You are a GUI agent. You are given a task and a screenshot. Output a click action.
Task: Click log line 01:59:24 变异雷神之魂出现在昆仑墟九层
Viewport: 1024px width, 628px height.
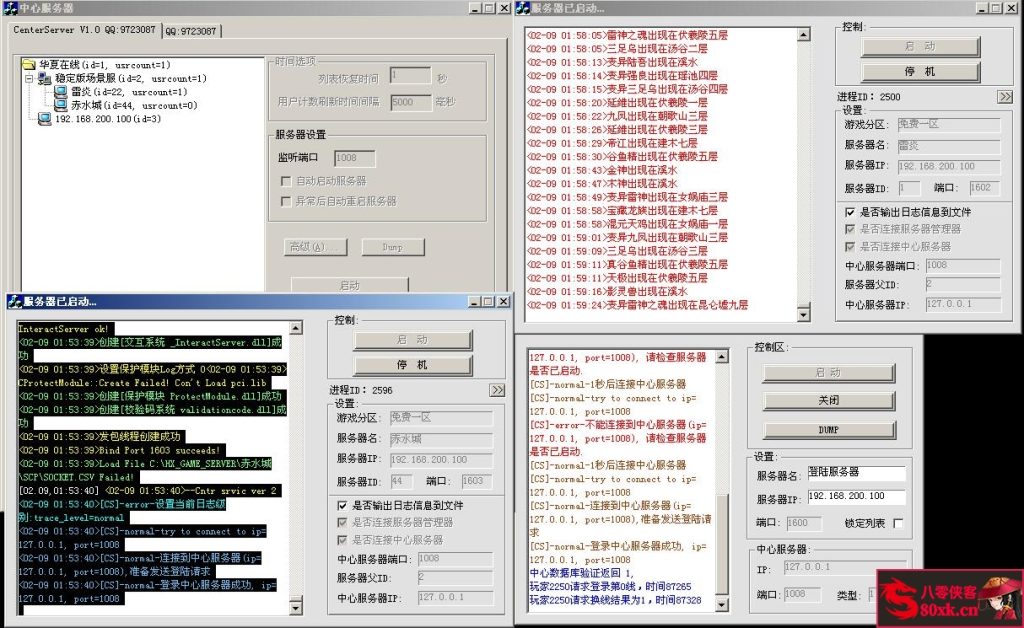[x=637, y=305]
